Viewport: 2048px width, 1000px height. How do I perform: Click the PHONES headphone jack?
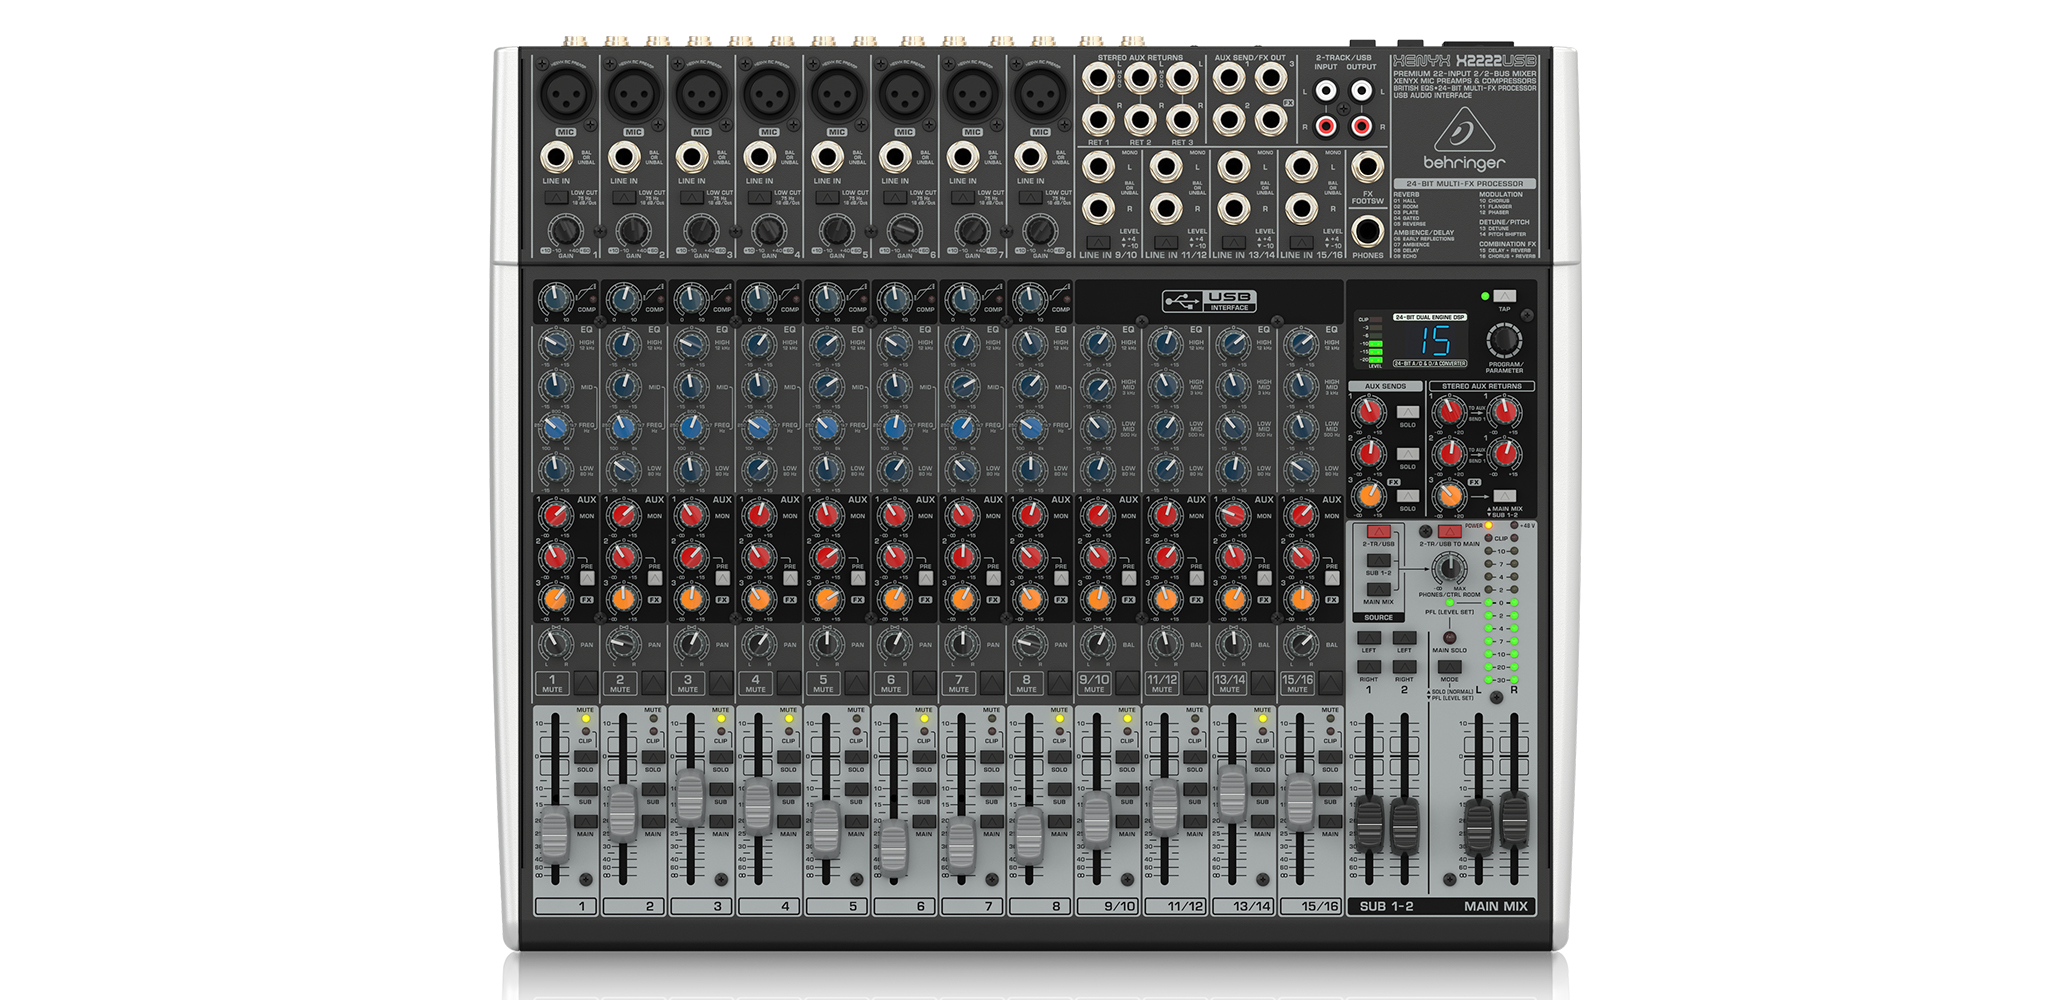pos(1367,231)
